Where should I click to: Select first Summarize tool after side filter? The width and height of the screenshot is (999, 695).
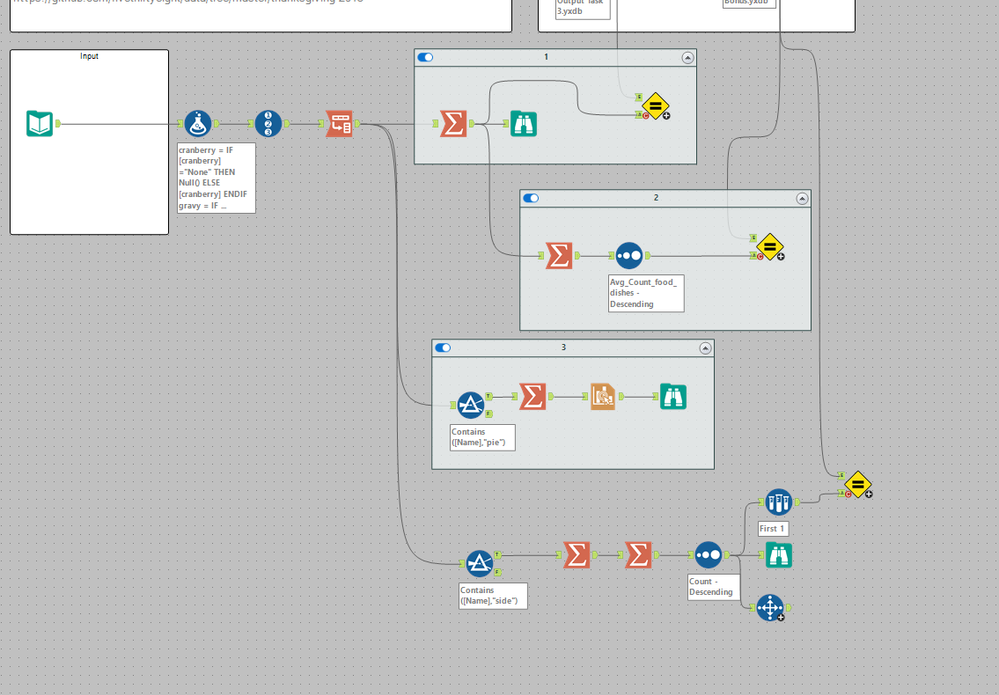click(x=577, y=555)
